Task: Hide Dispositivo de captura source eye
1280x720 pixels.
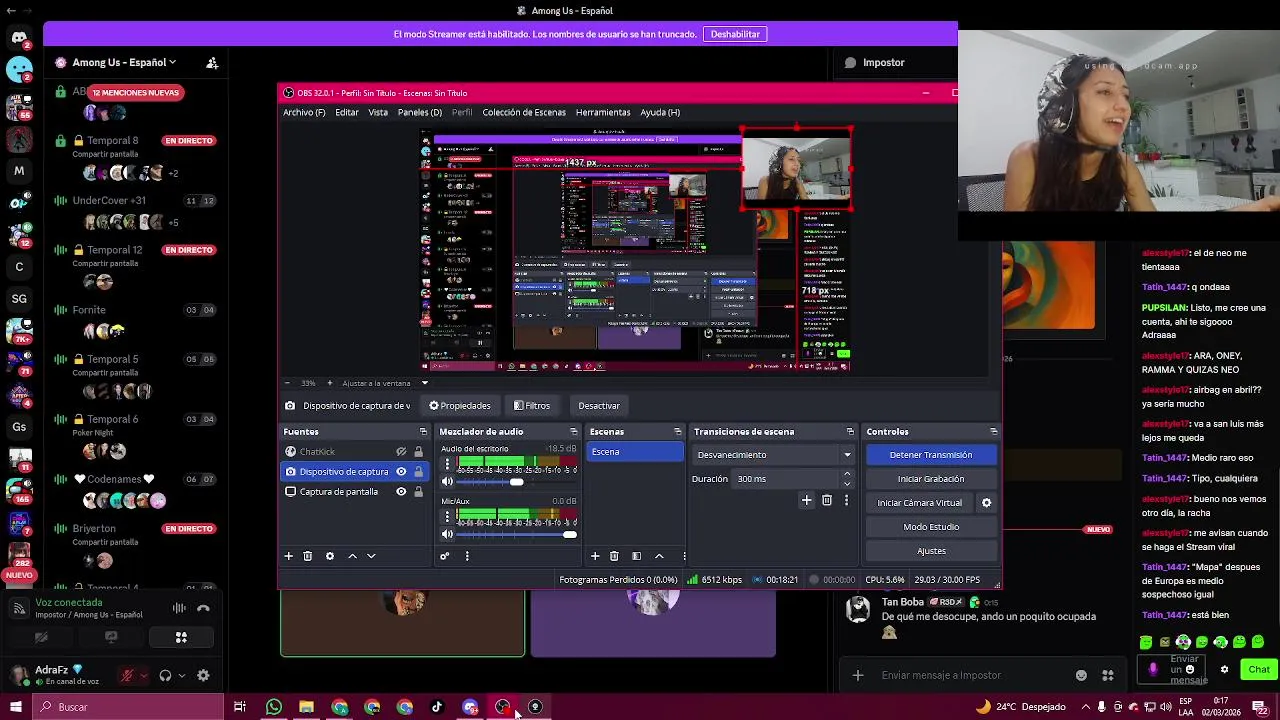Action: (401, 472)
